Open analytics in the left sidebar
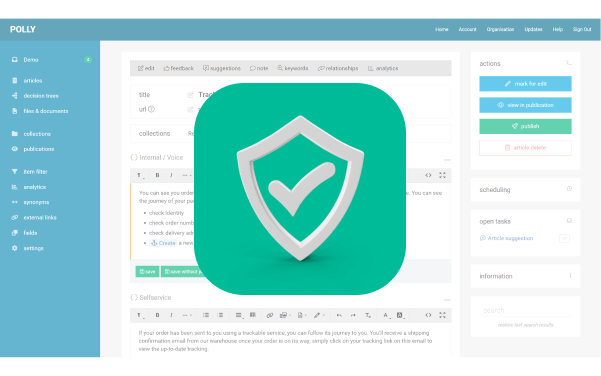Image resolution: width=601 pixels, height=376 pixels. point(29,187)
